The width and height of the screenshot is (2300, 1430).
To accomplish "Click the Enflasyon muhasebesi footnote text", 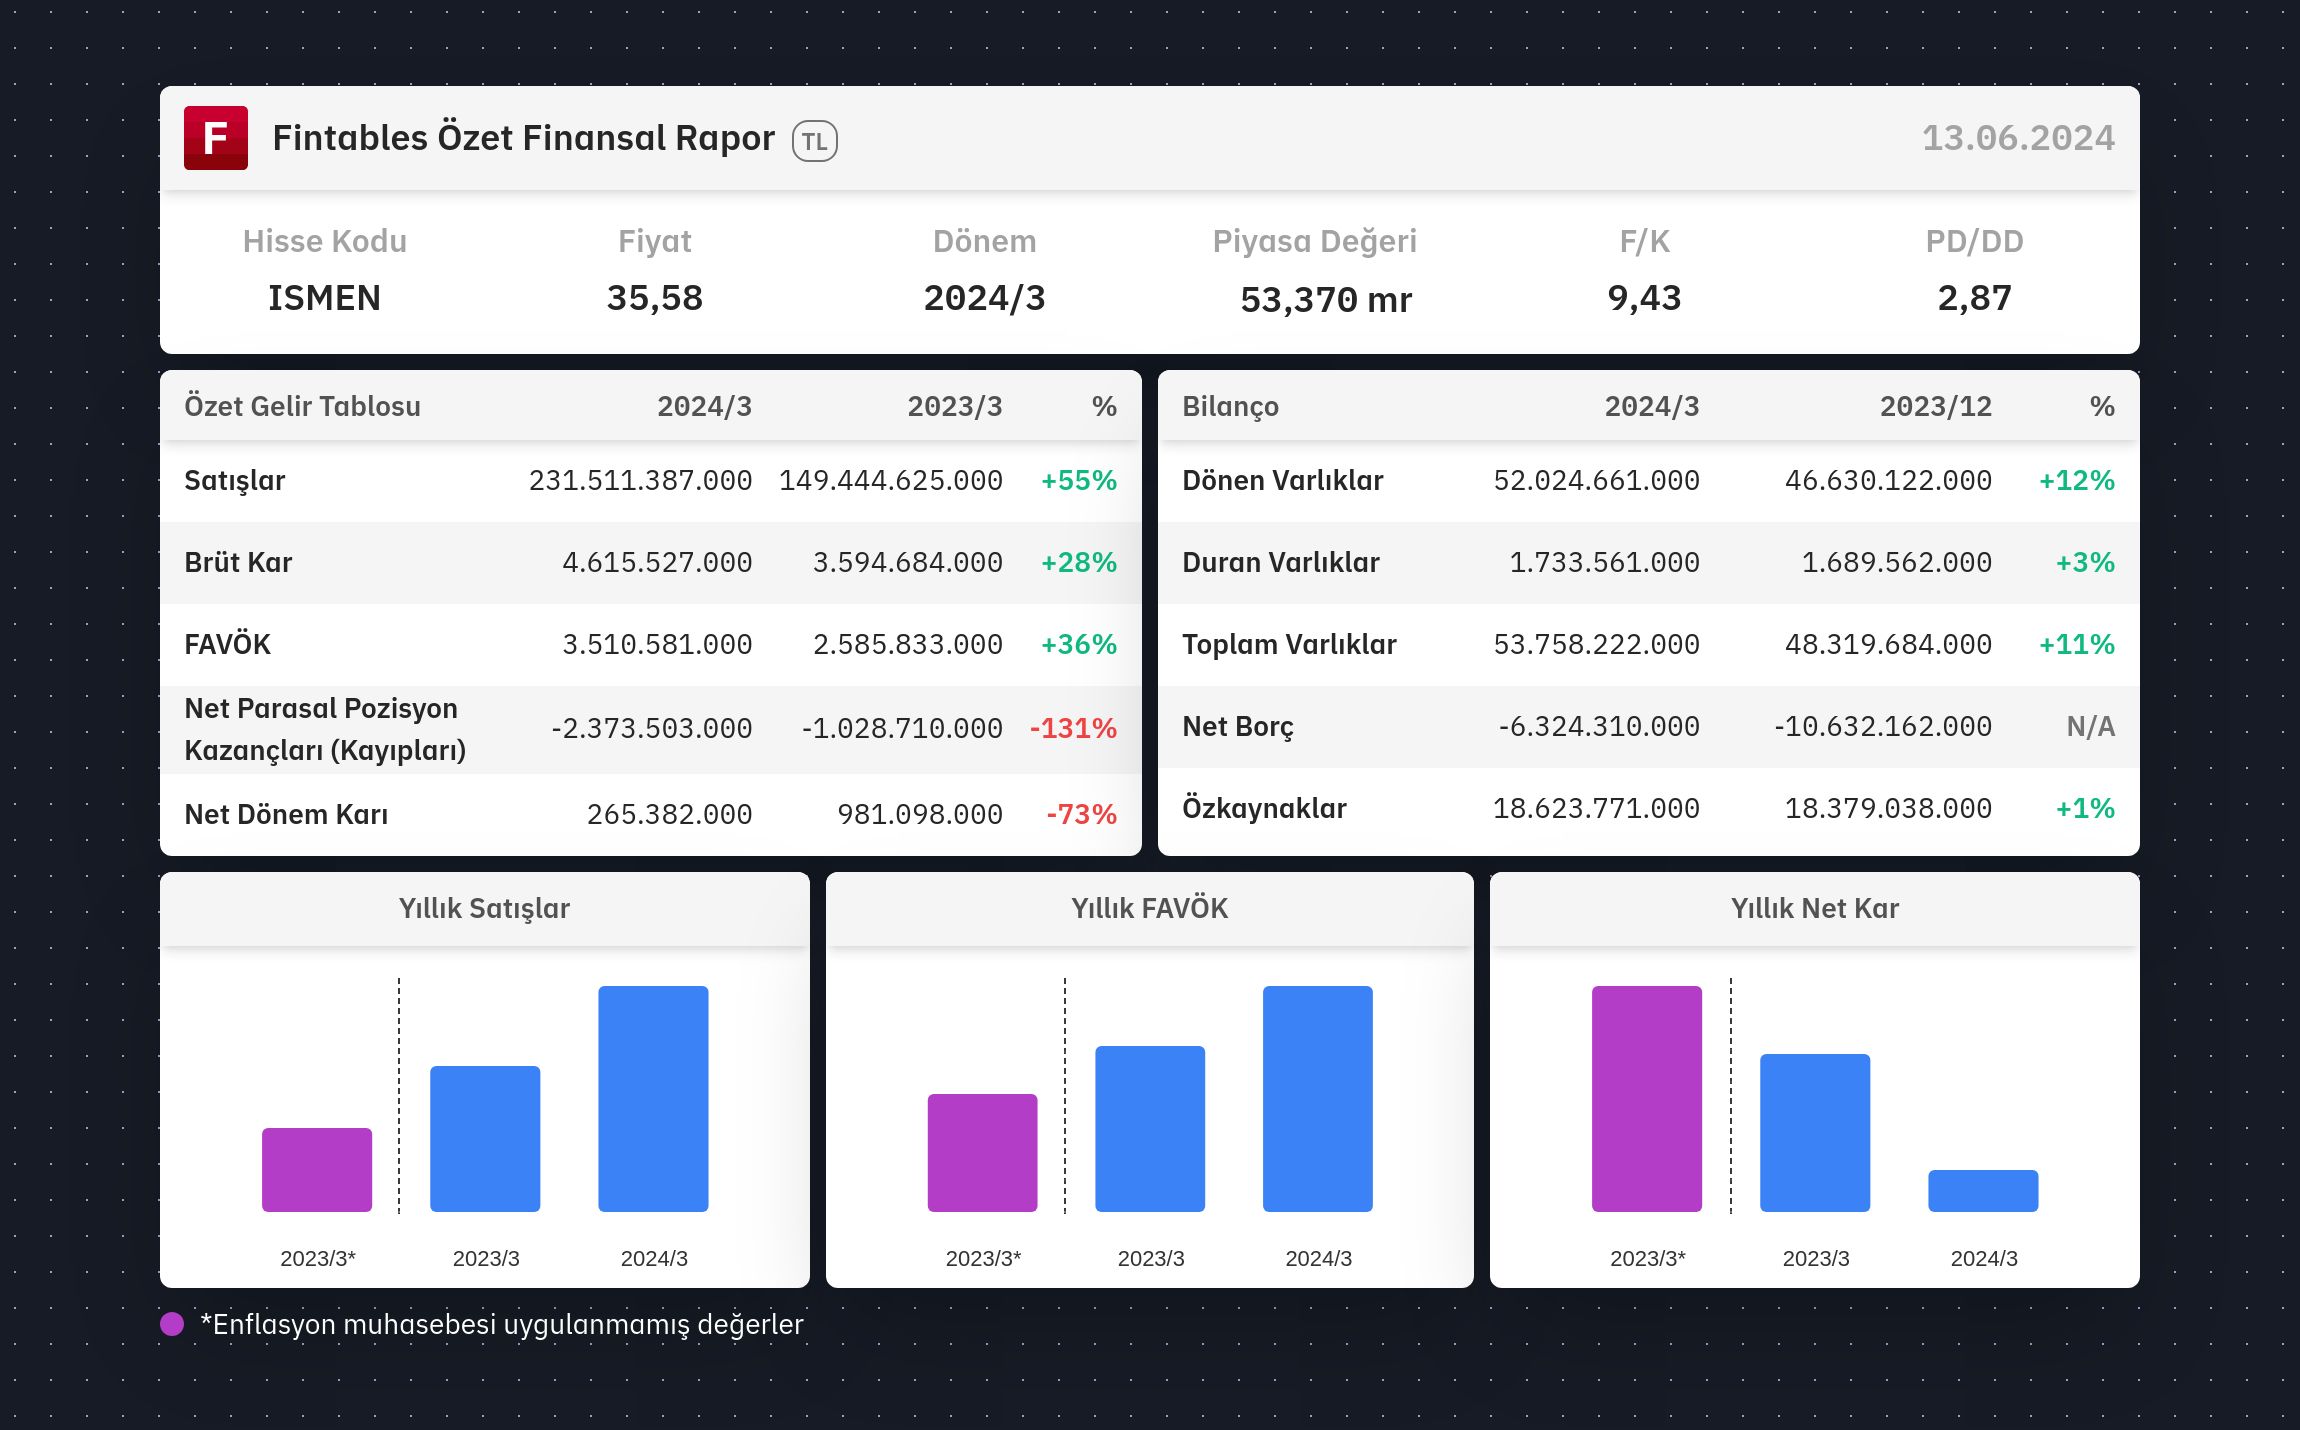I will pyautogui.click(x=502, y=1325).
